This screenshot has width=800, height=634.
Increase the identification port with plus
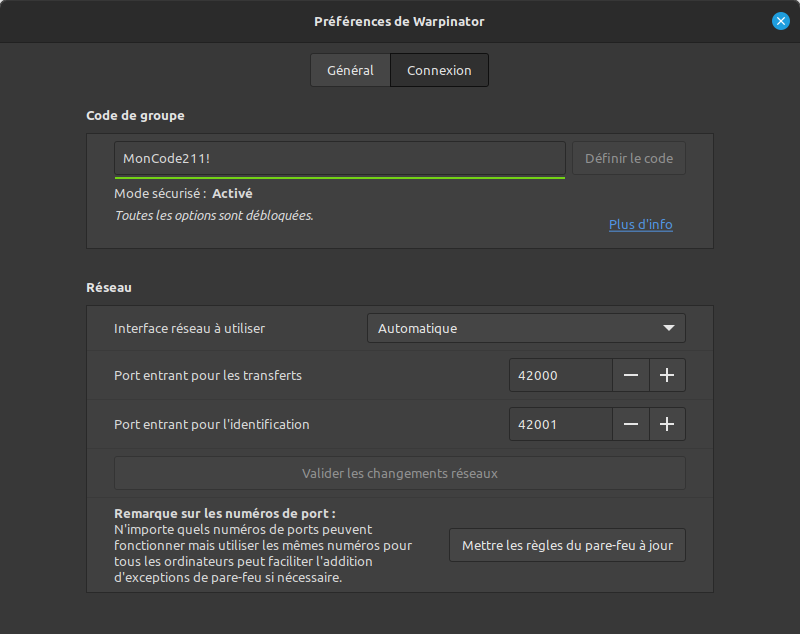pos(667,424)
